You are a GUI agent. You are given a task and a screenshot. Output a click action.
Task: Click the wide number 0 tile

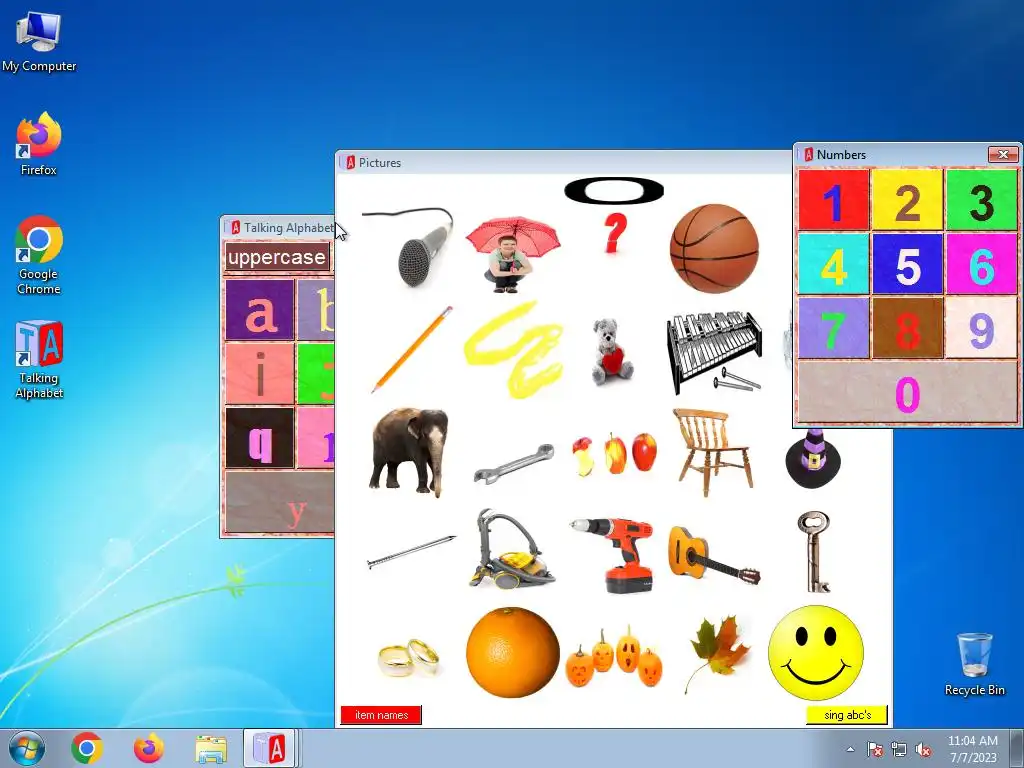point(908,392)
